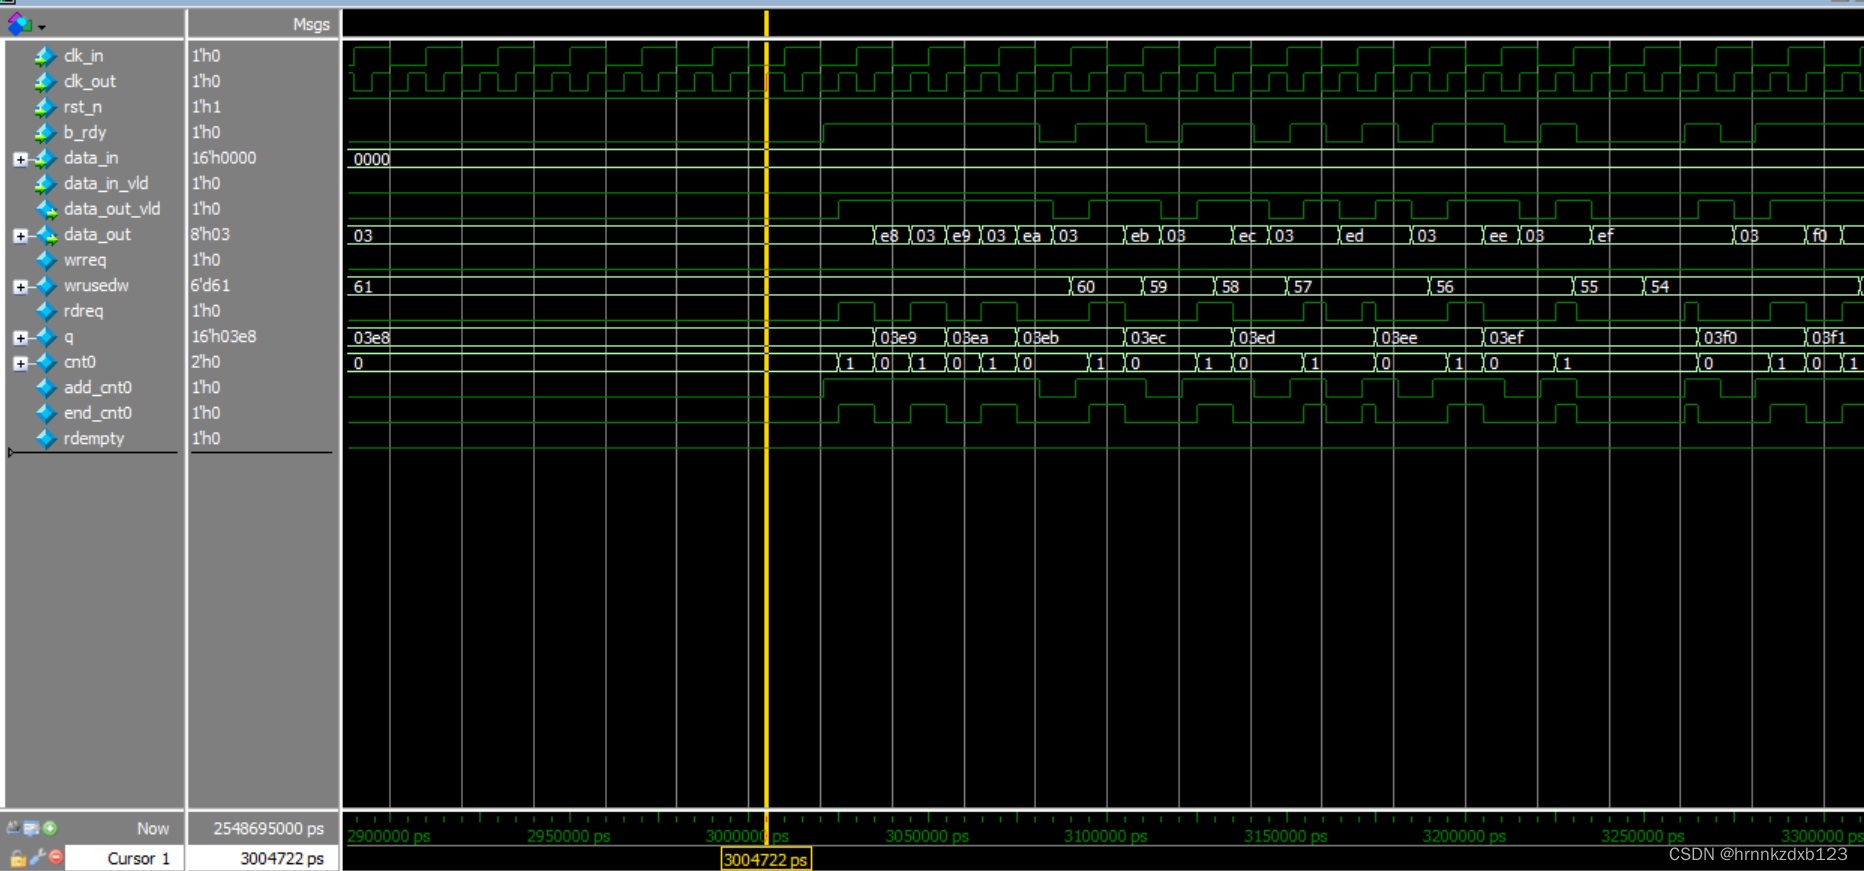Click the rdreq signal icon
The height and width of the screenshot is (871, 1864).
(x=45, y=311)
